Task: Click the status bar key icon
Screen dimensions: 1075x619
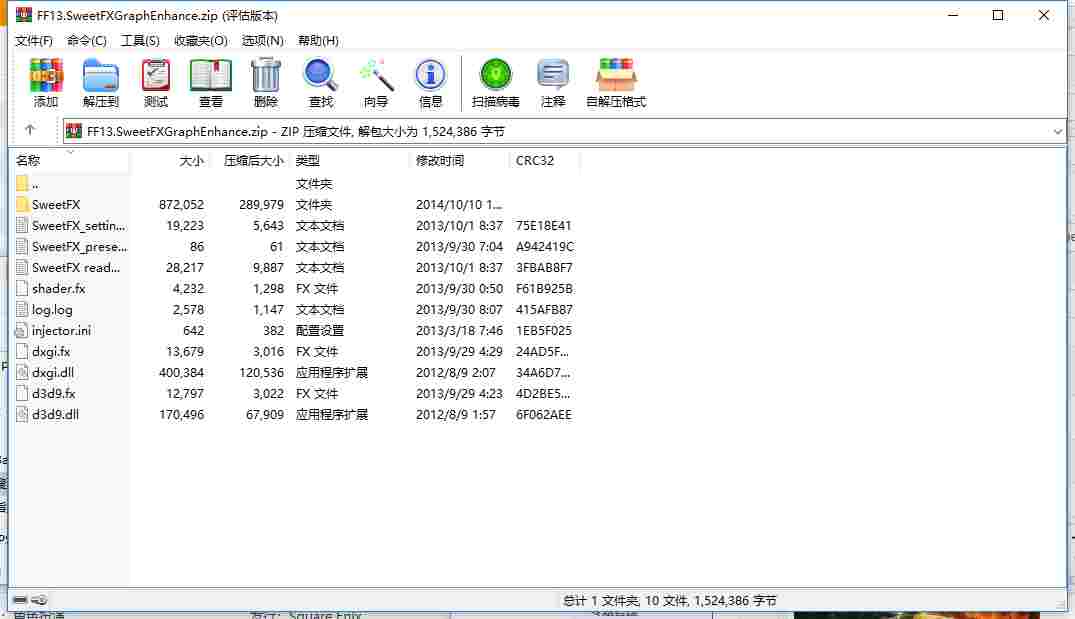Action: (40, 600)
